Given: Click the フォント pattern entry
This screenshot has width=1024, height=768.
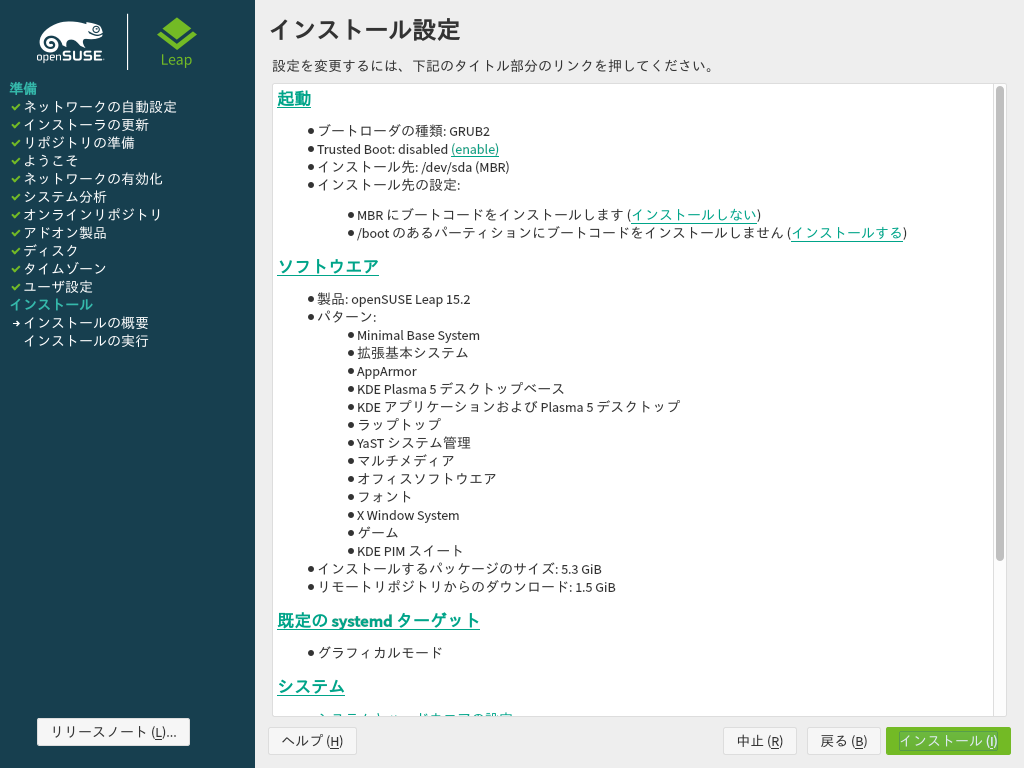Looking at the screenshot, I should pyautogui.click(x=385, y=497).
